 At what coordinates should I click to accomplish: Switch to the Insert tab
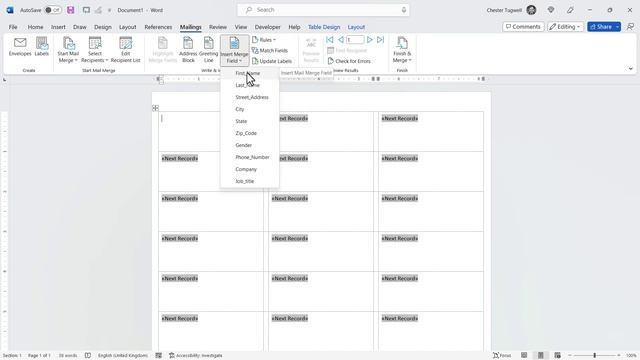coord(58,27)
